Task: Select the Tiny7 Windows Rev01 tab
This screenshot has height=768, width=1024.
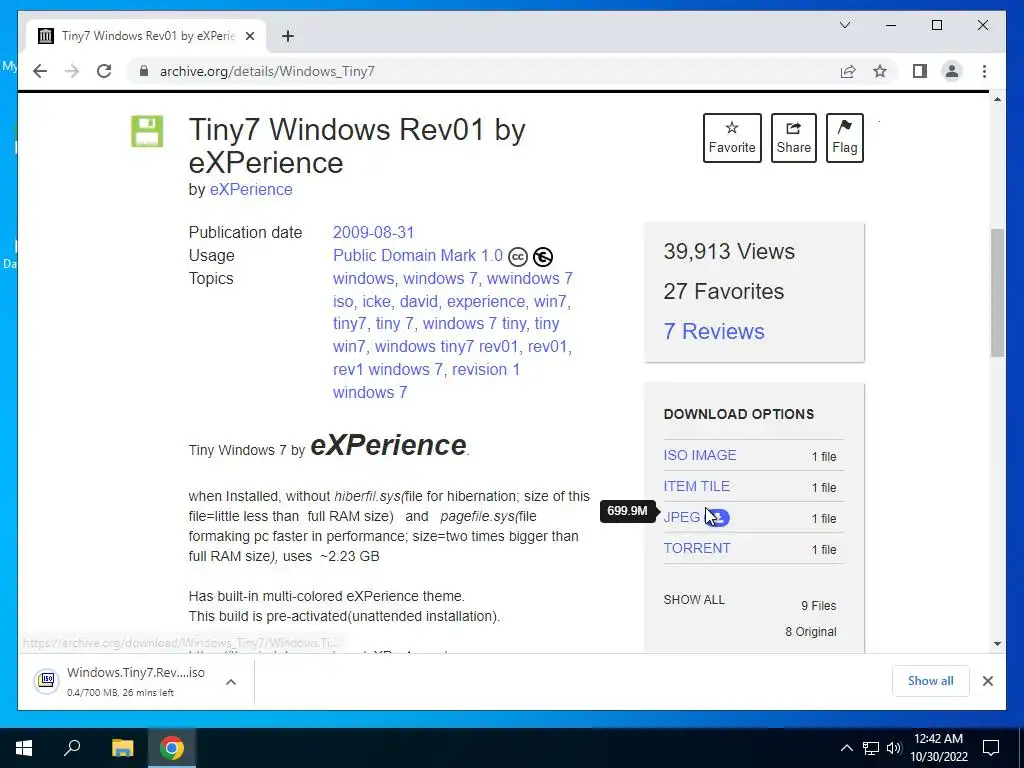Action: click(146, 36)
